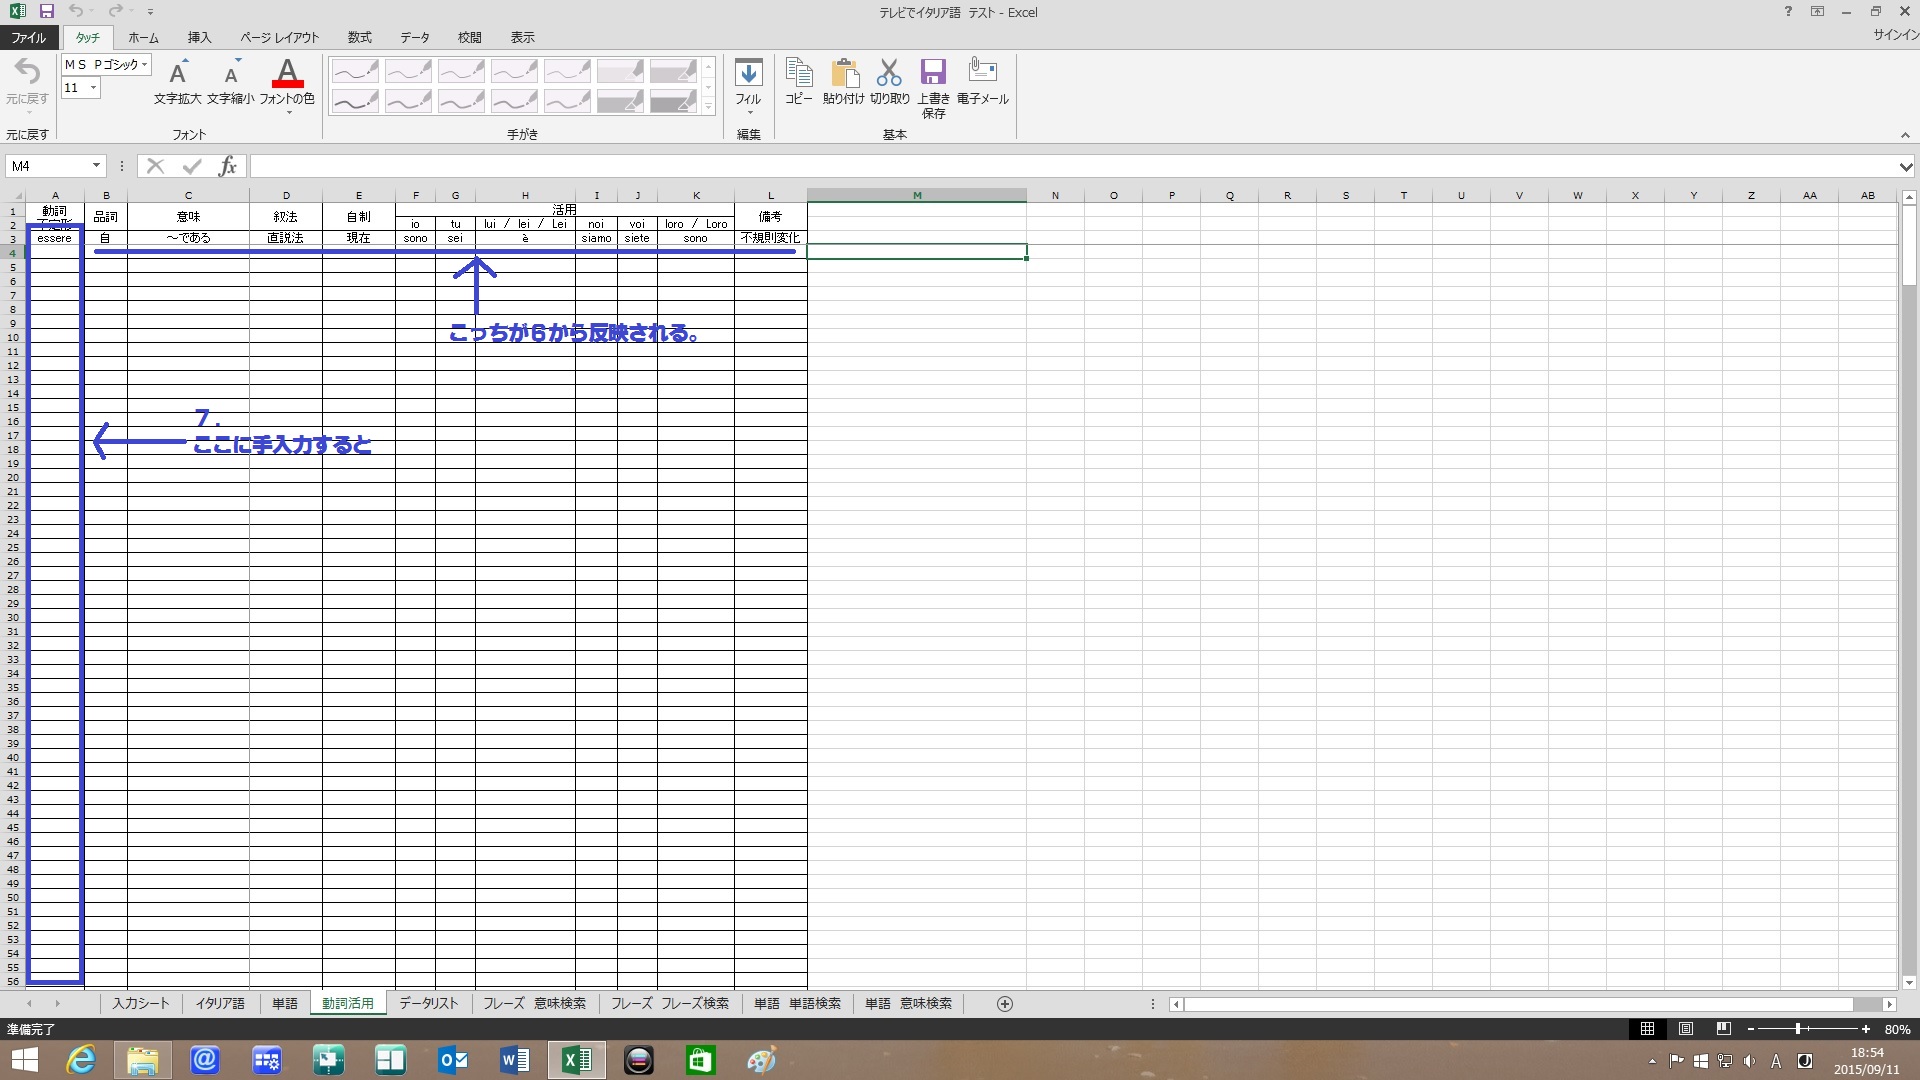Open the font size dropdown
The width and height of the screenshot is (1920, 1080).
[x=93, y=88]
